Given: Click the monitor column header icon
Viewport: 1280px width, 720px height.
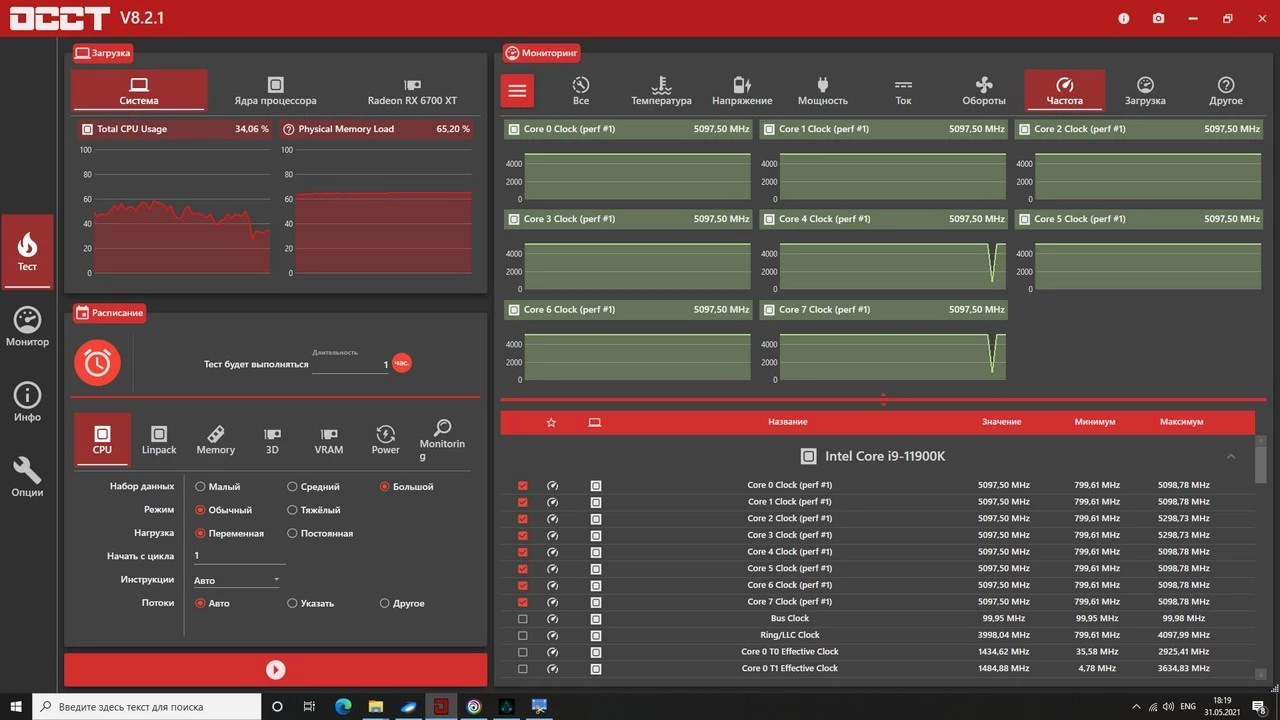Looking at the screenshot, I should coord(595,423).
